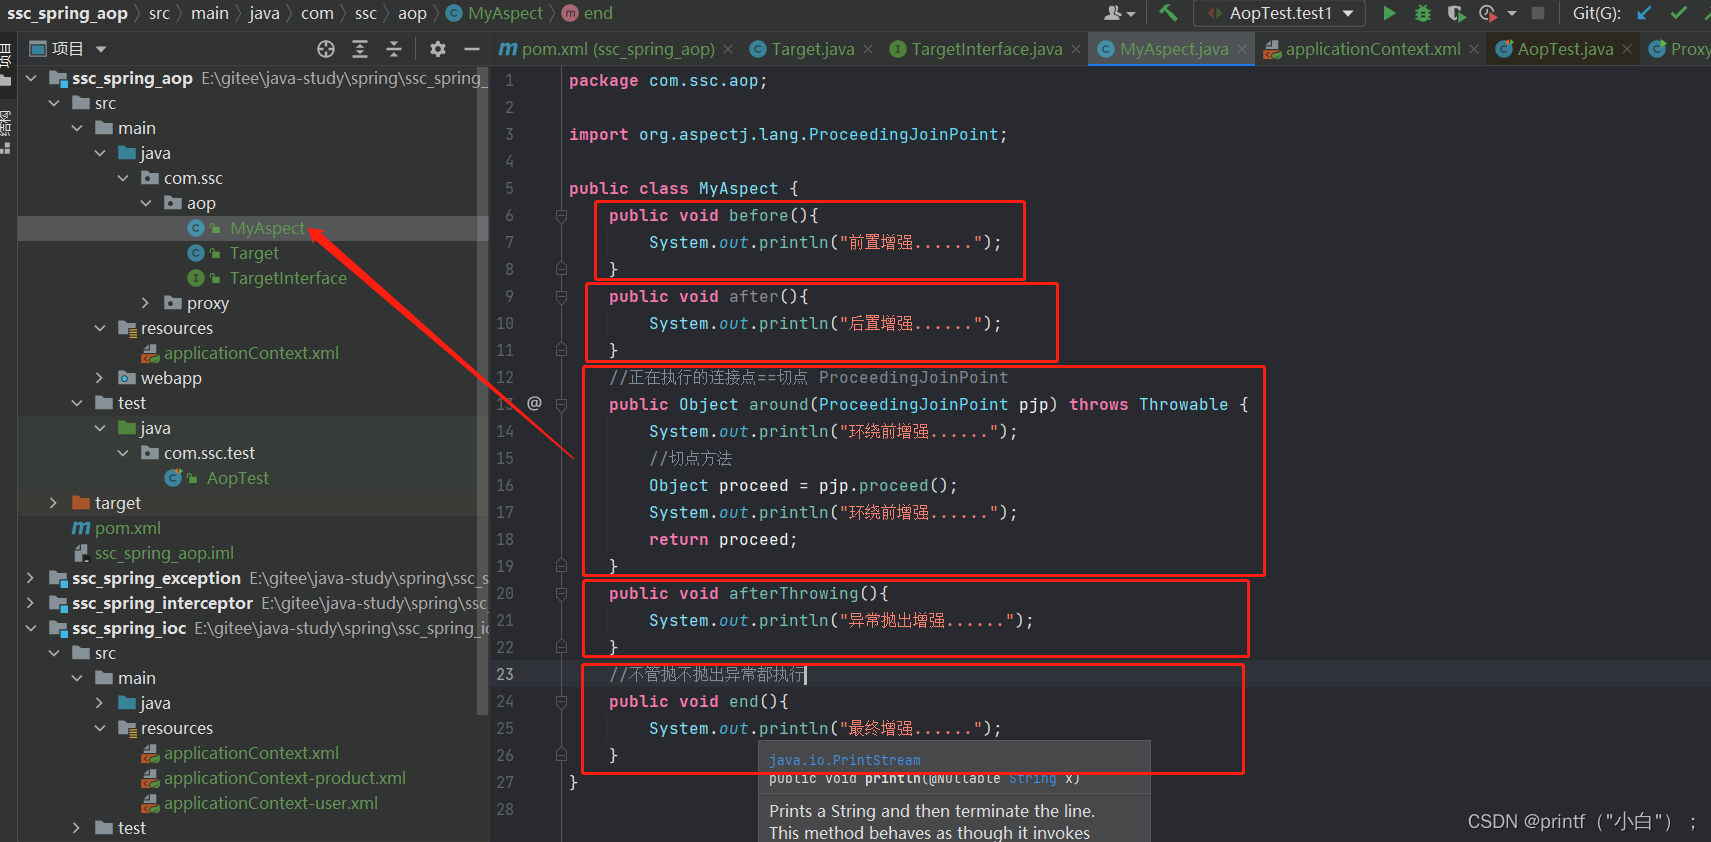Click line number 23 in the gutter
Viewport: 1711px width, 842px height.
coord(505,674)
